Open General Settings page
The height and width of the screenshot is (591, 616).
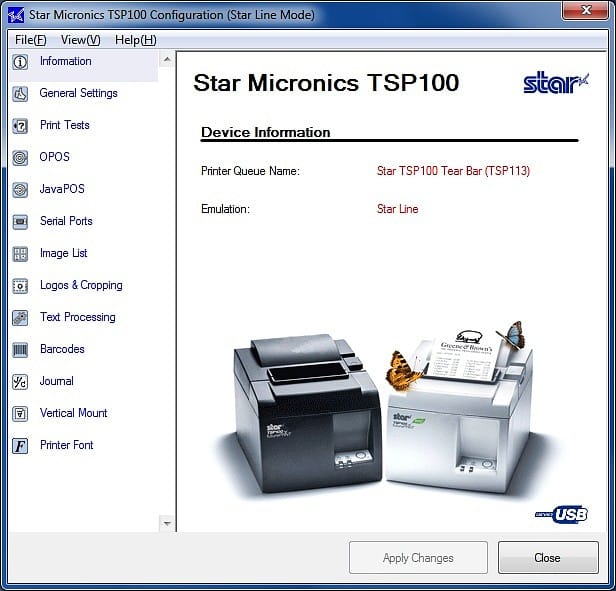pyautogui.click(x=79, y=93)
